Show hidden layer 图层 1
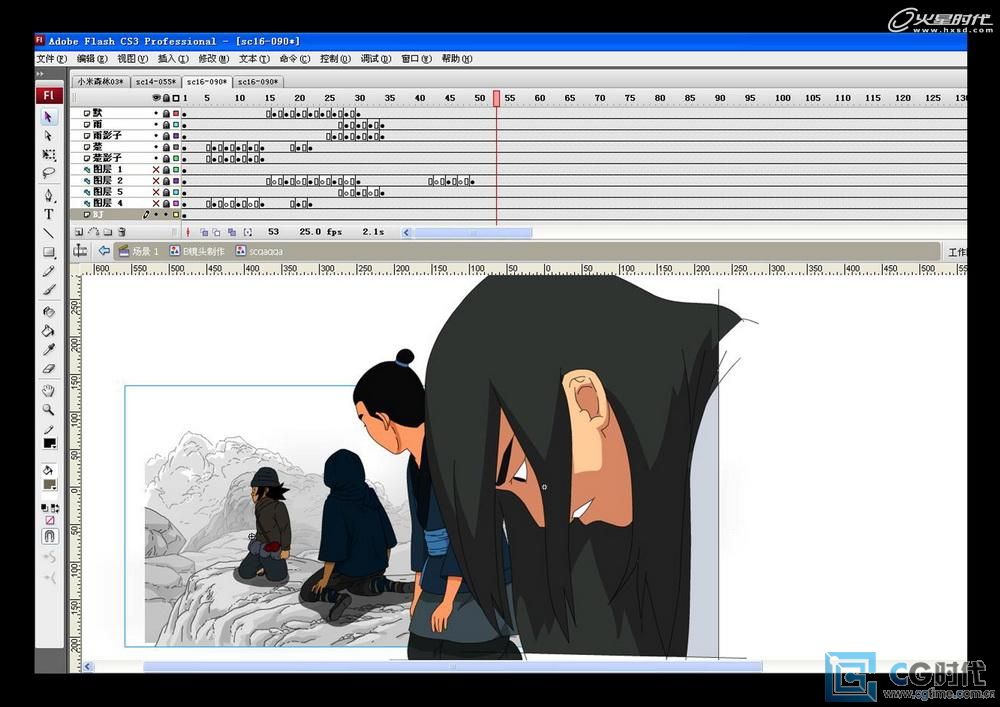The height and width of the screenshot is (707, 1000). [156, 170]
